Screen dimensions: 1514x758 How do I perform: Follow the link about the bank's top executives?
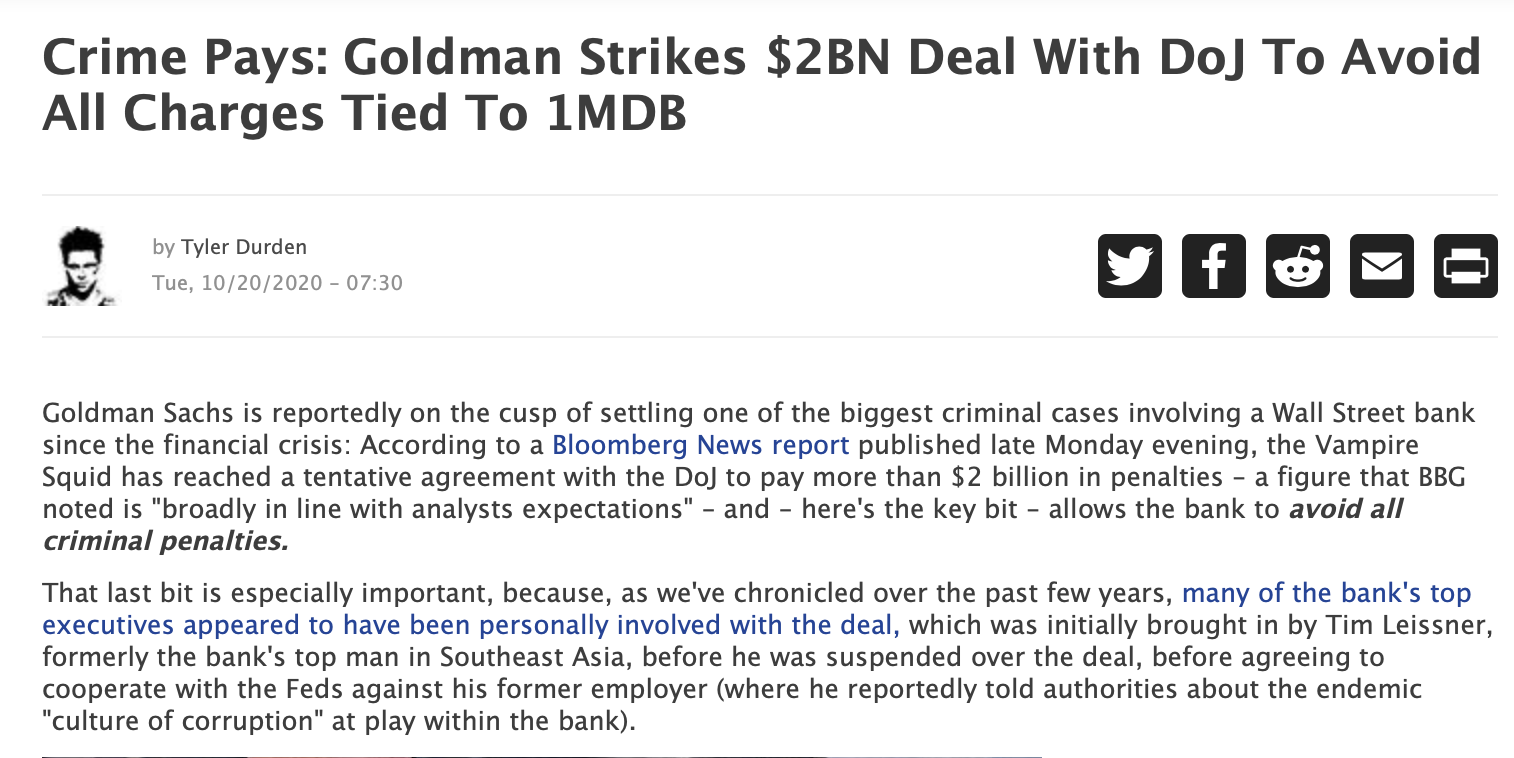point(757,609)
